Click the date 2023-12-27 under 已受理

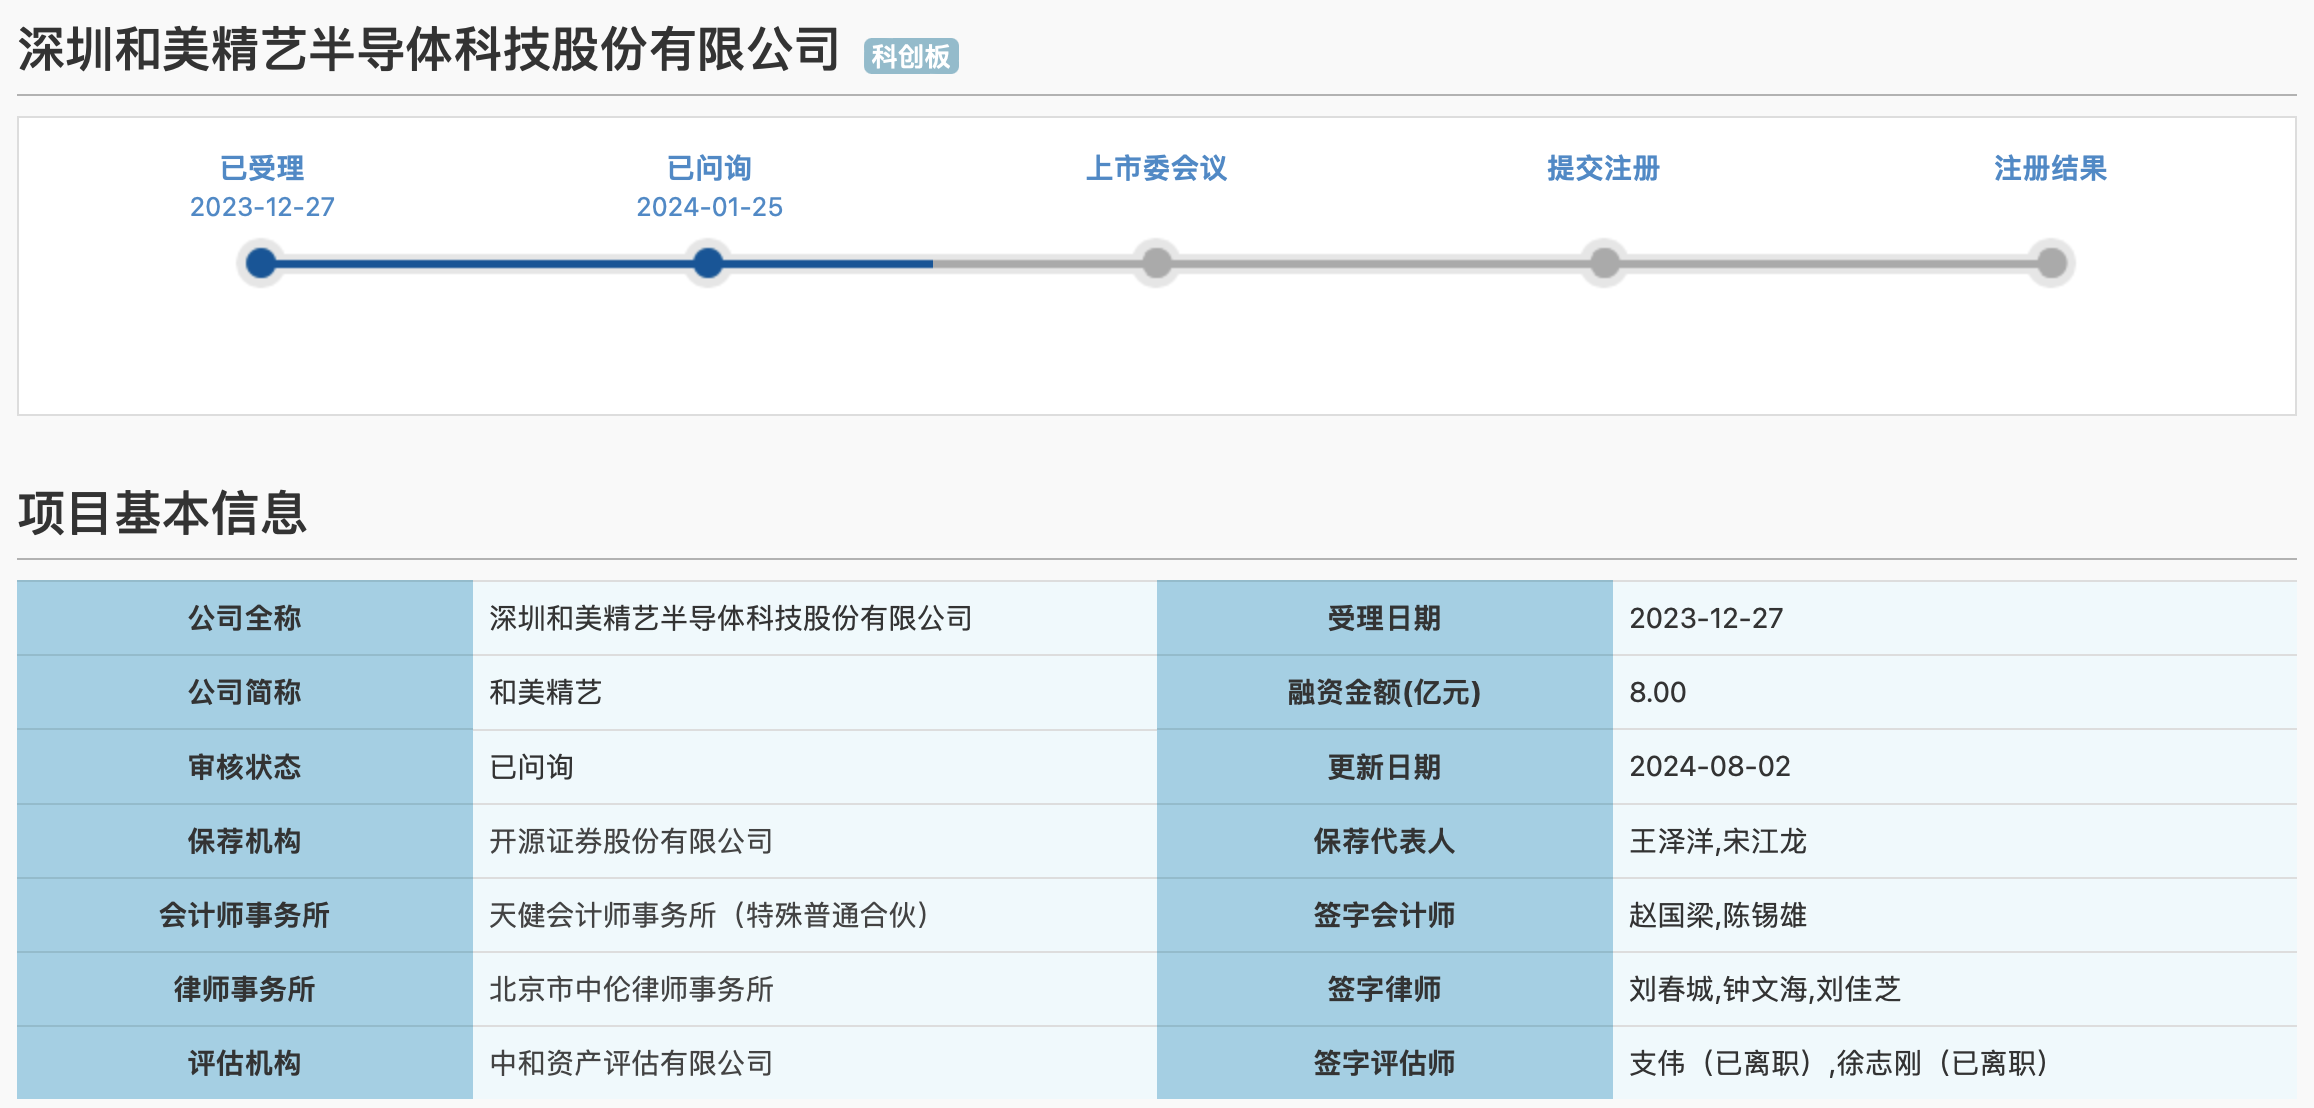click(x=262, y=207)
